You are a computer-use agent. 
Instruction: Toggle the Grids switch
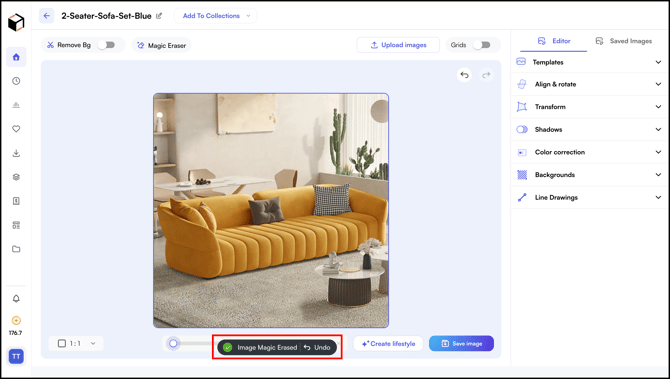482,45
